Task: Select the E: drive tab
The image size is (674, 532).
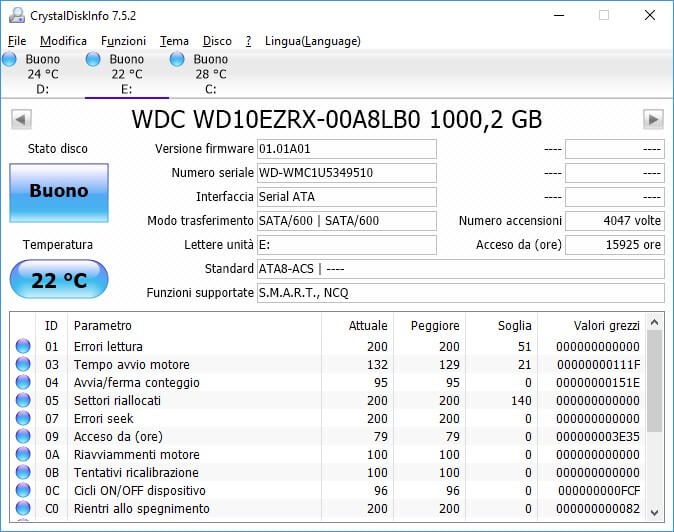Action: tap(127, 74)
